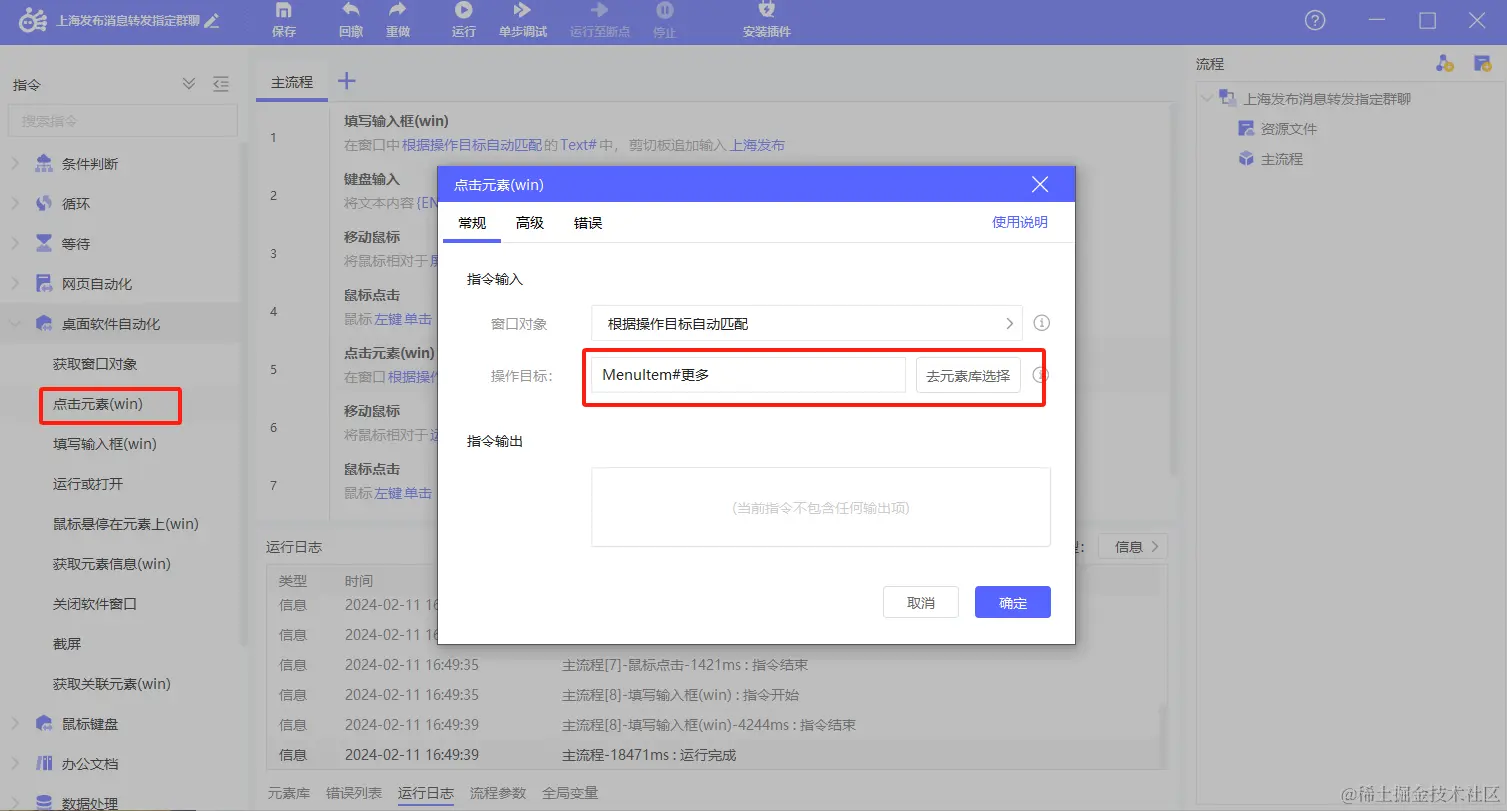Open the 全局变量 bottom tab

pos(570,793)
